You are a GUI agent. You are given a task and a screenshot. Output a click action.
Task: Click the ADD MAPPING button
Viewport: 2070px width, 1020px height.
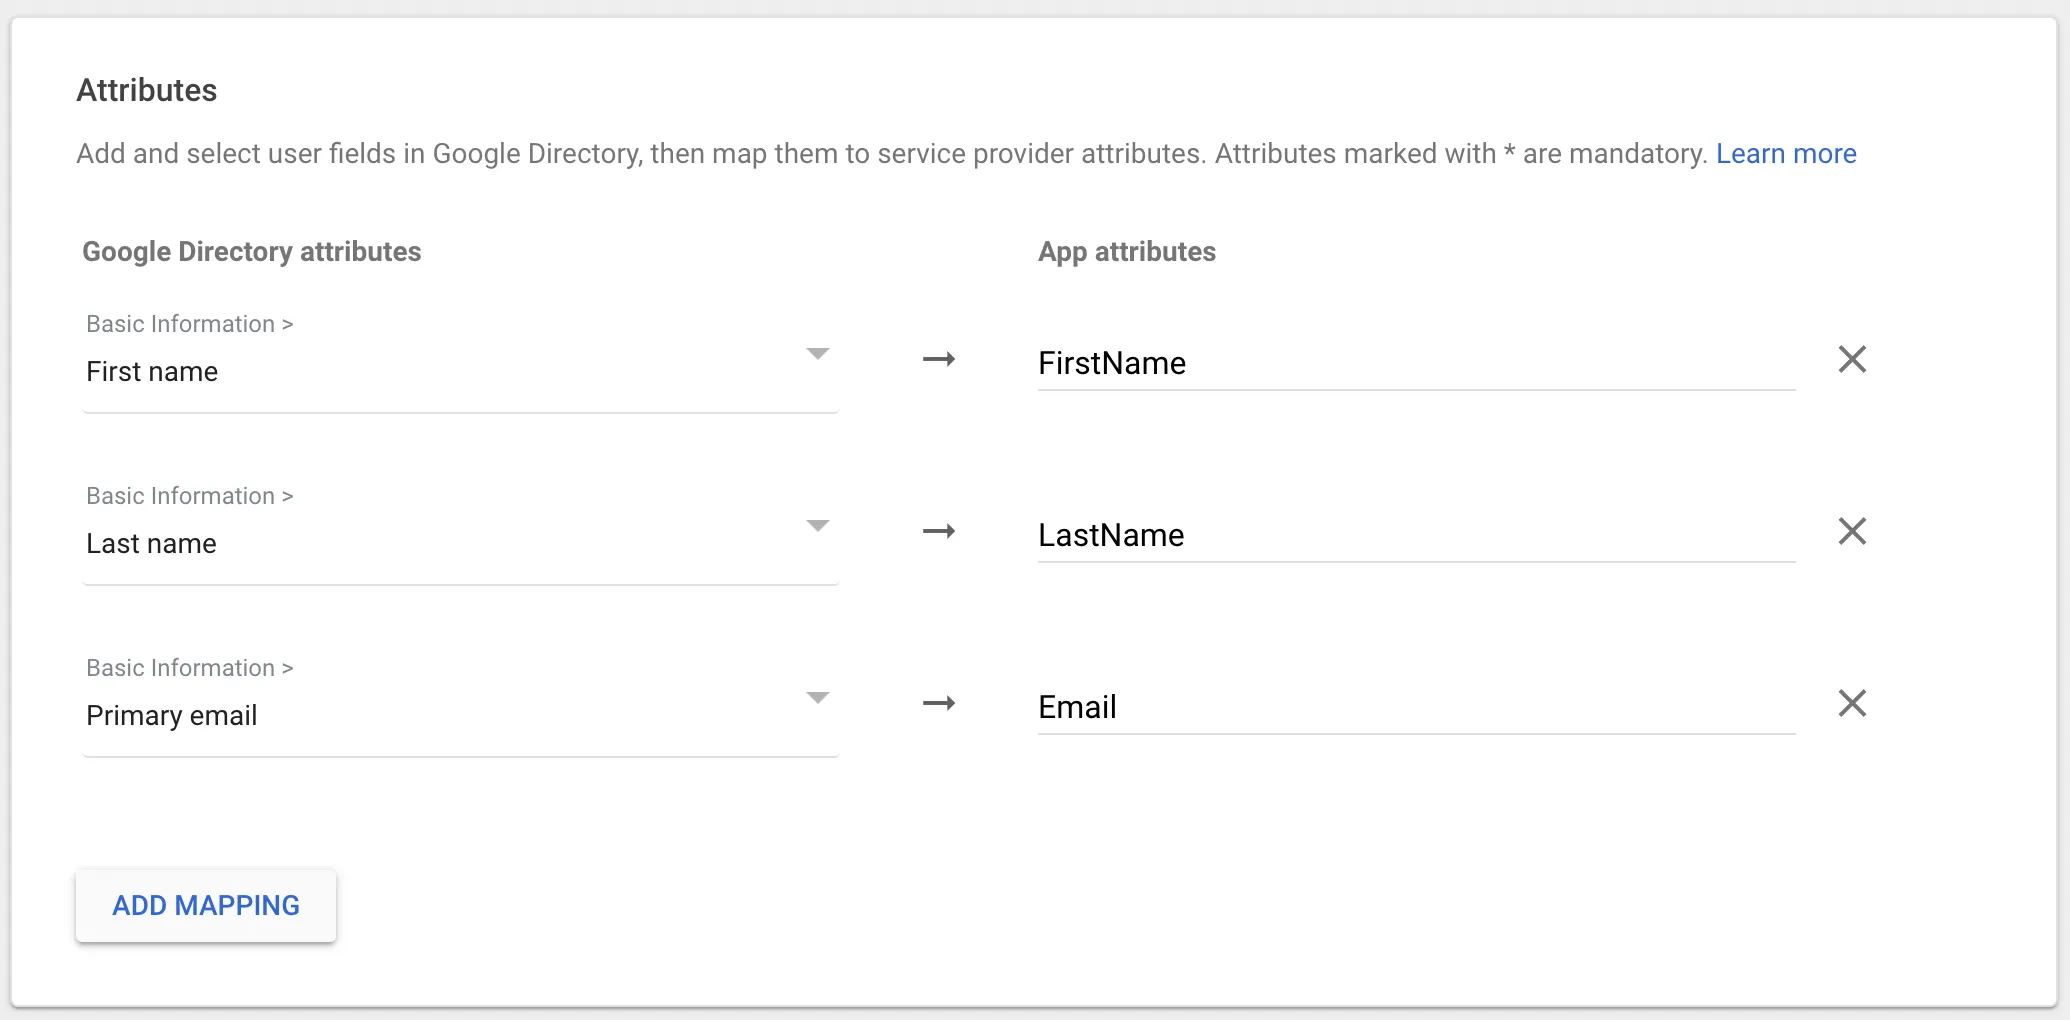pos(206,905)
